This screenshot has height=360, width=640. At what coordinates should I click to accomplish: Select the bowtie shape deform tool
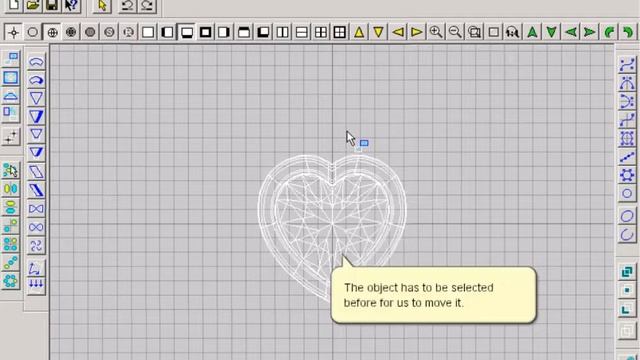point(36,209)
